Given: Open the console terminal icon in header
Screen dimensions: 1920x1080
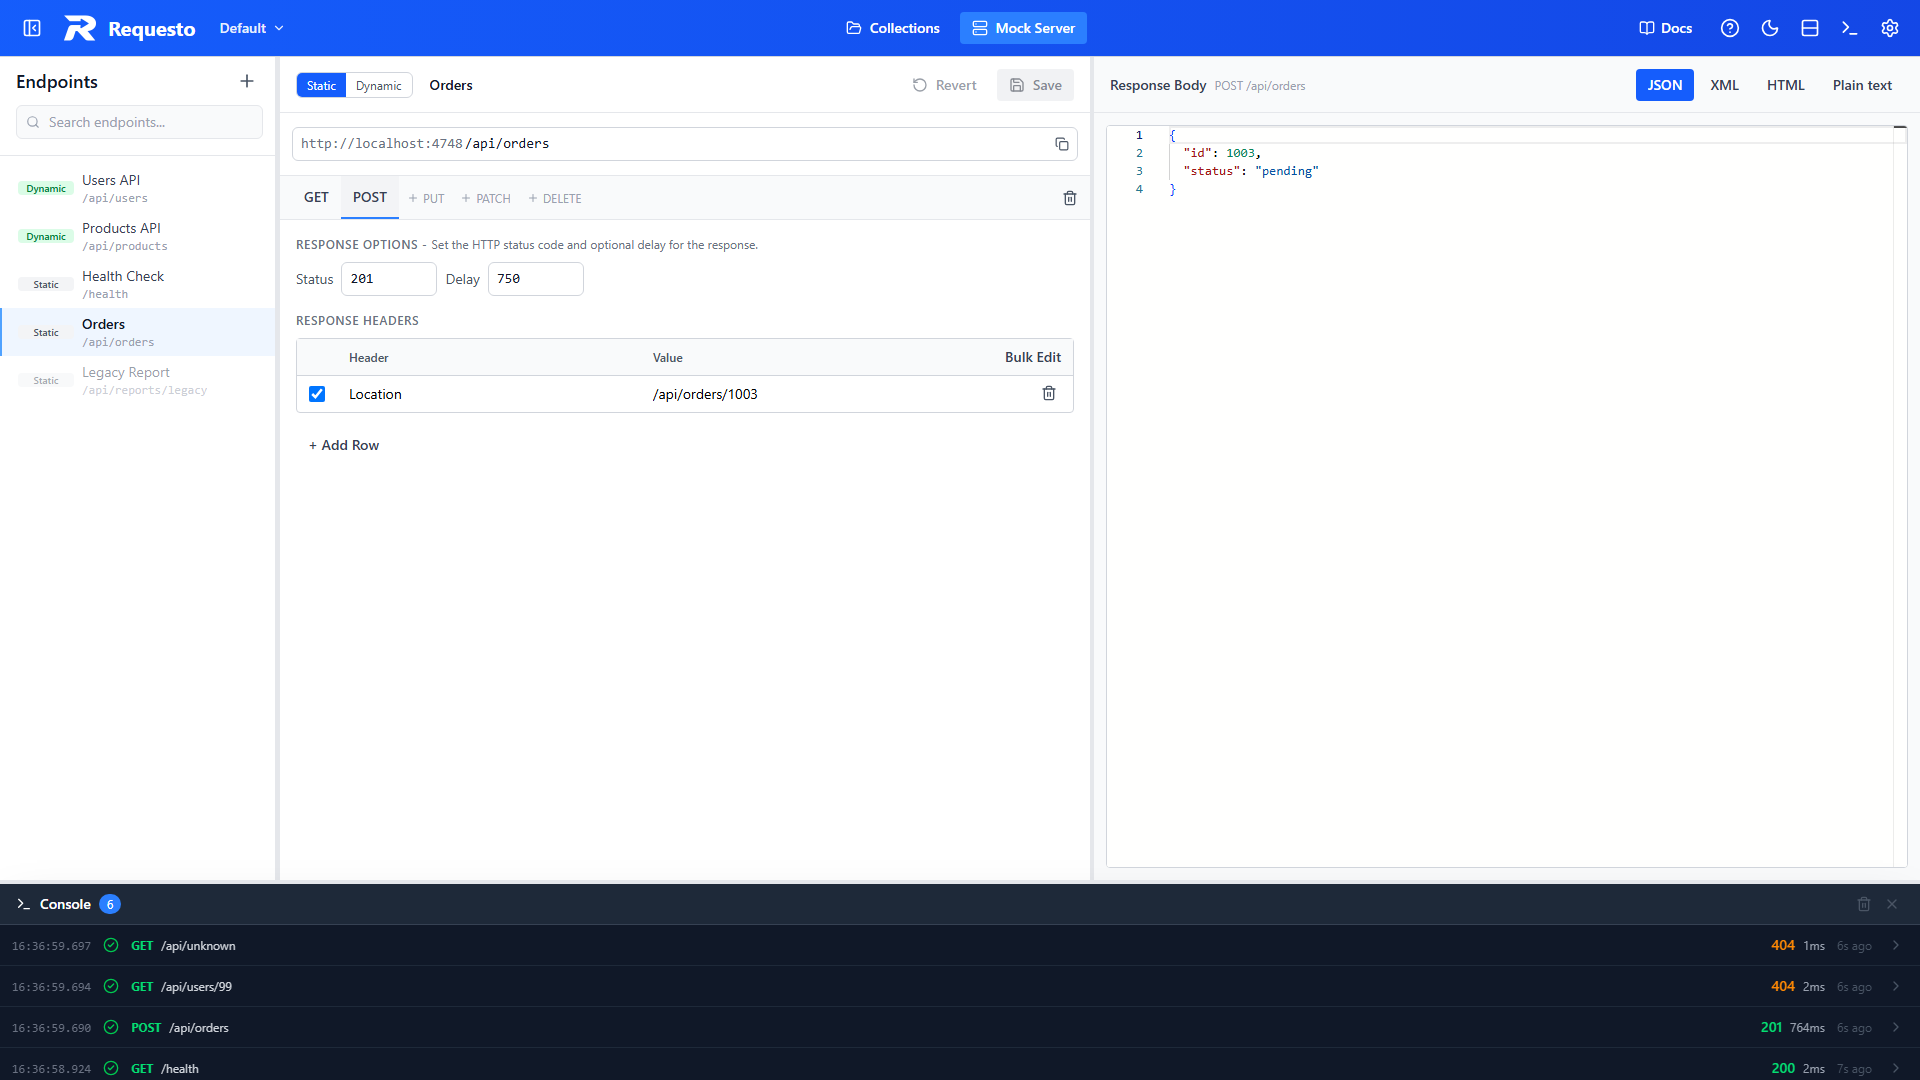Looking at the screenshot, I should 1850,28.
